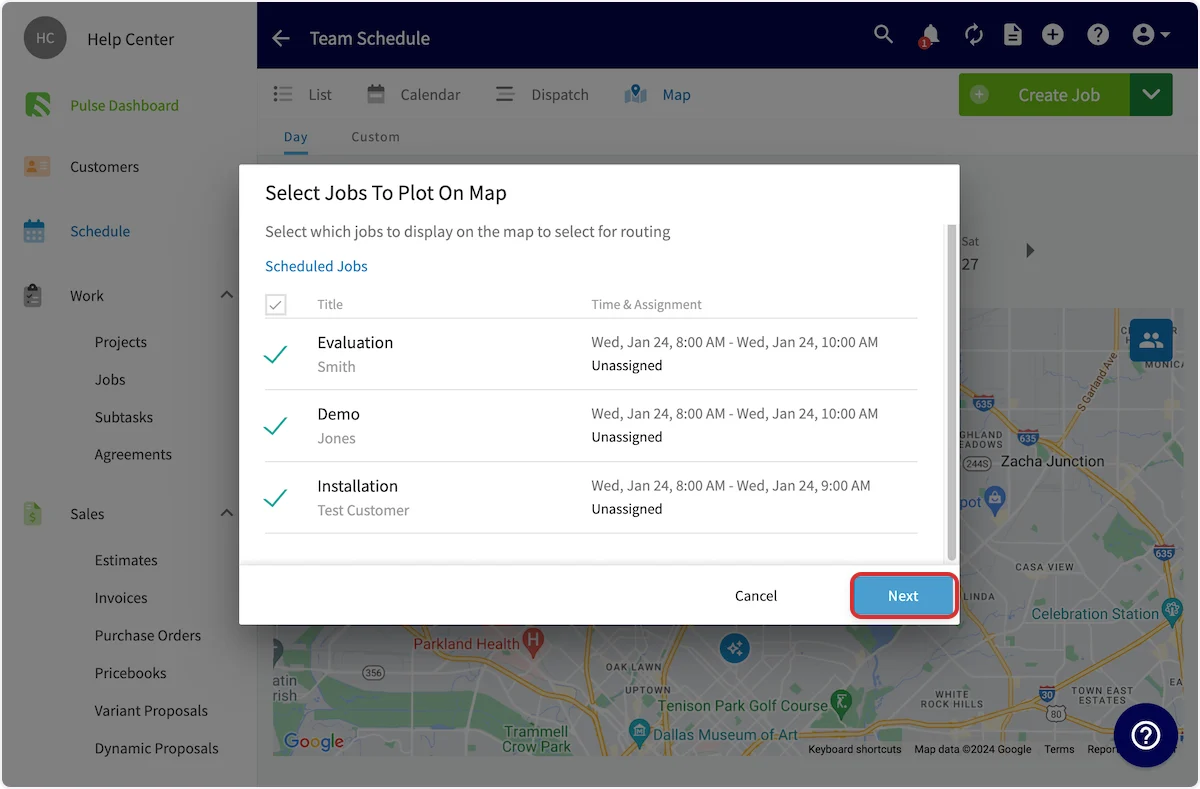
Task: Click Cancel in the dialog
Action: click(x=756, y=595)
